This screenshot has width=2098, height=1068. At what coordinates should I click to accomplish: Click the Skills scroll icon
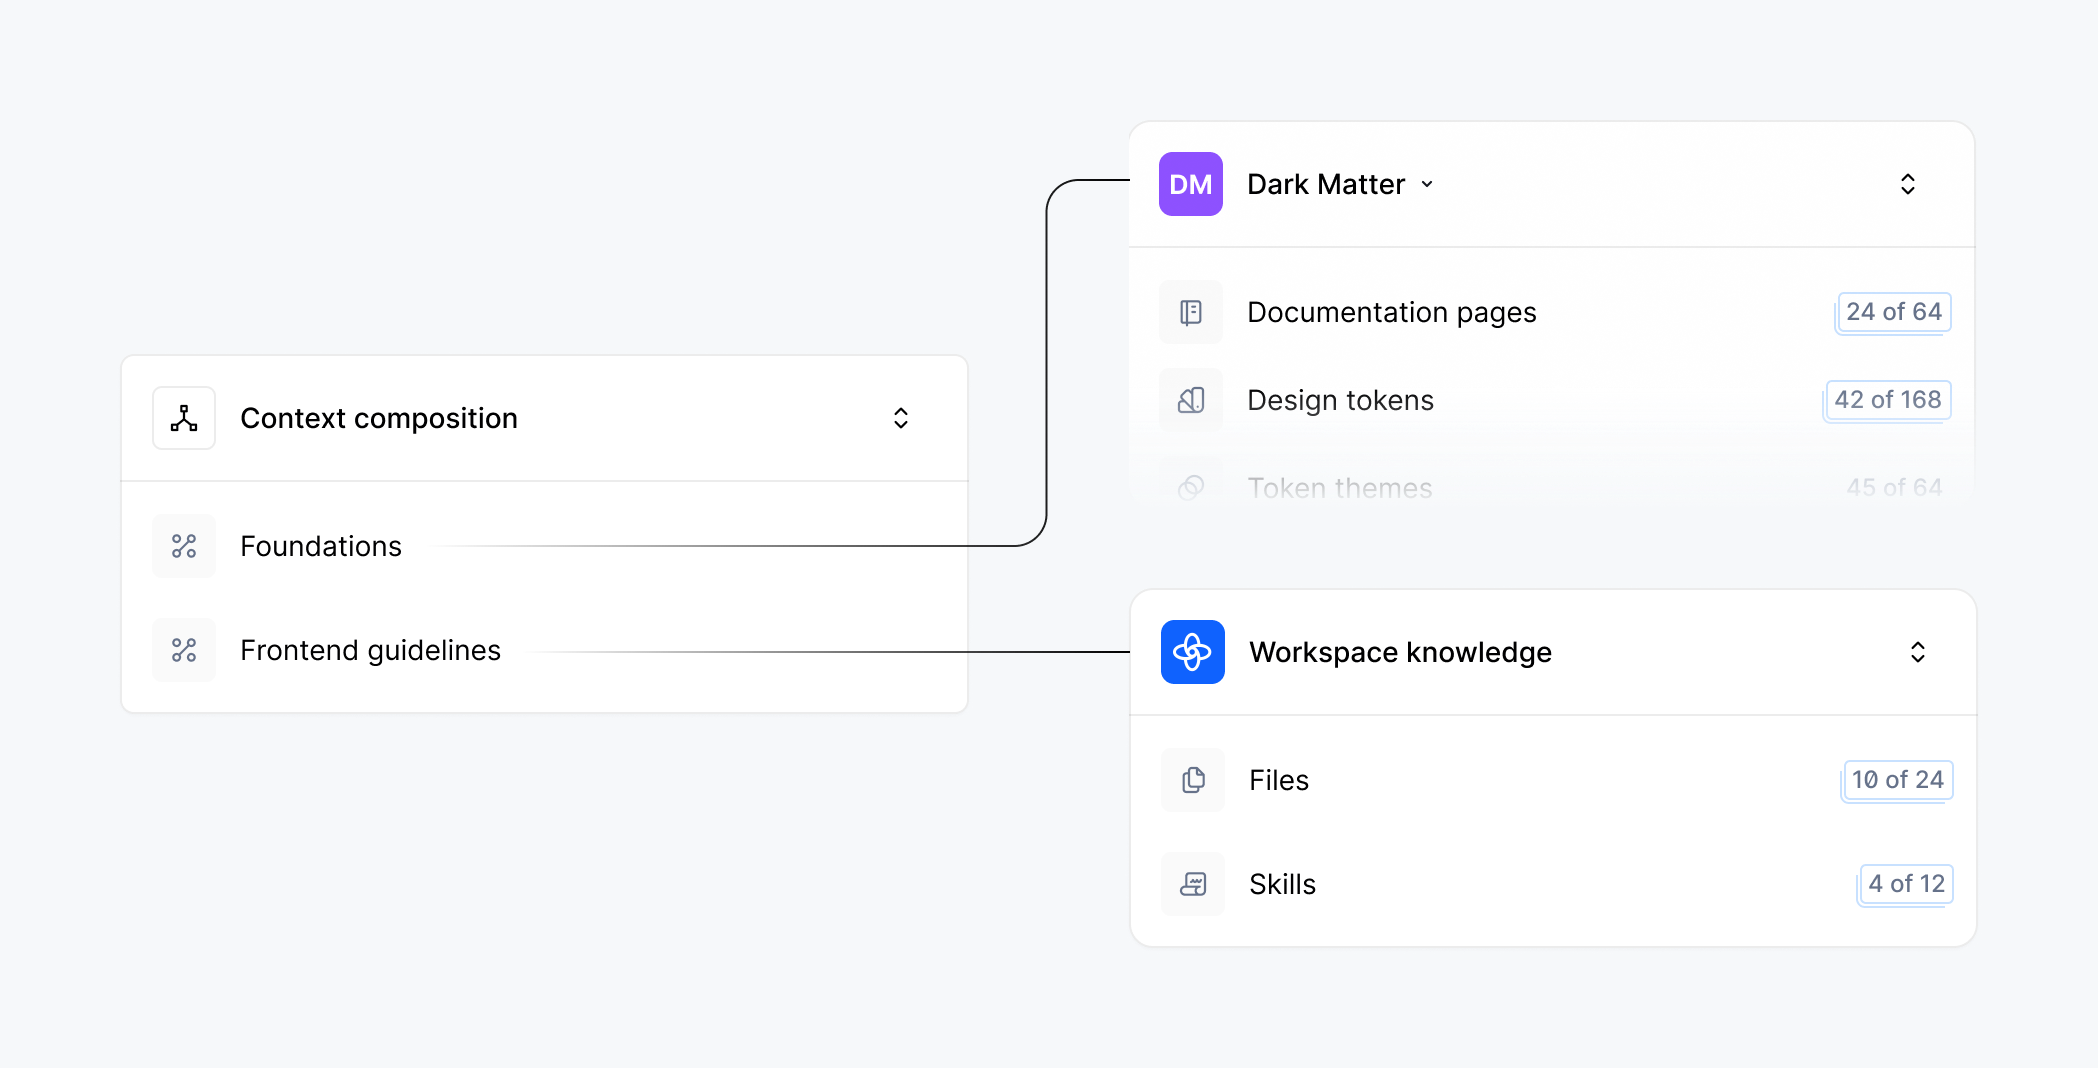[1193, 884]
